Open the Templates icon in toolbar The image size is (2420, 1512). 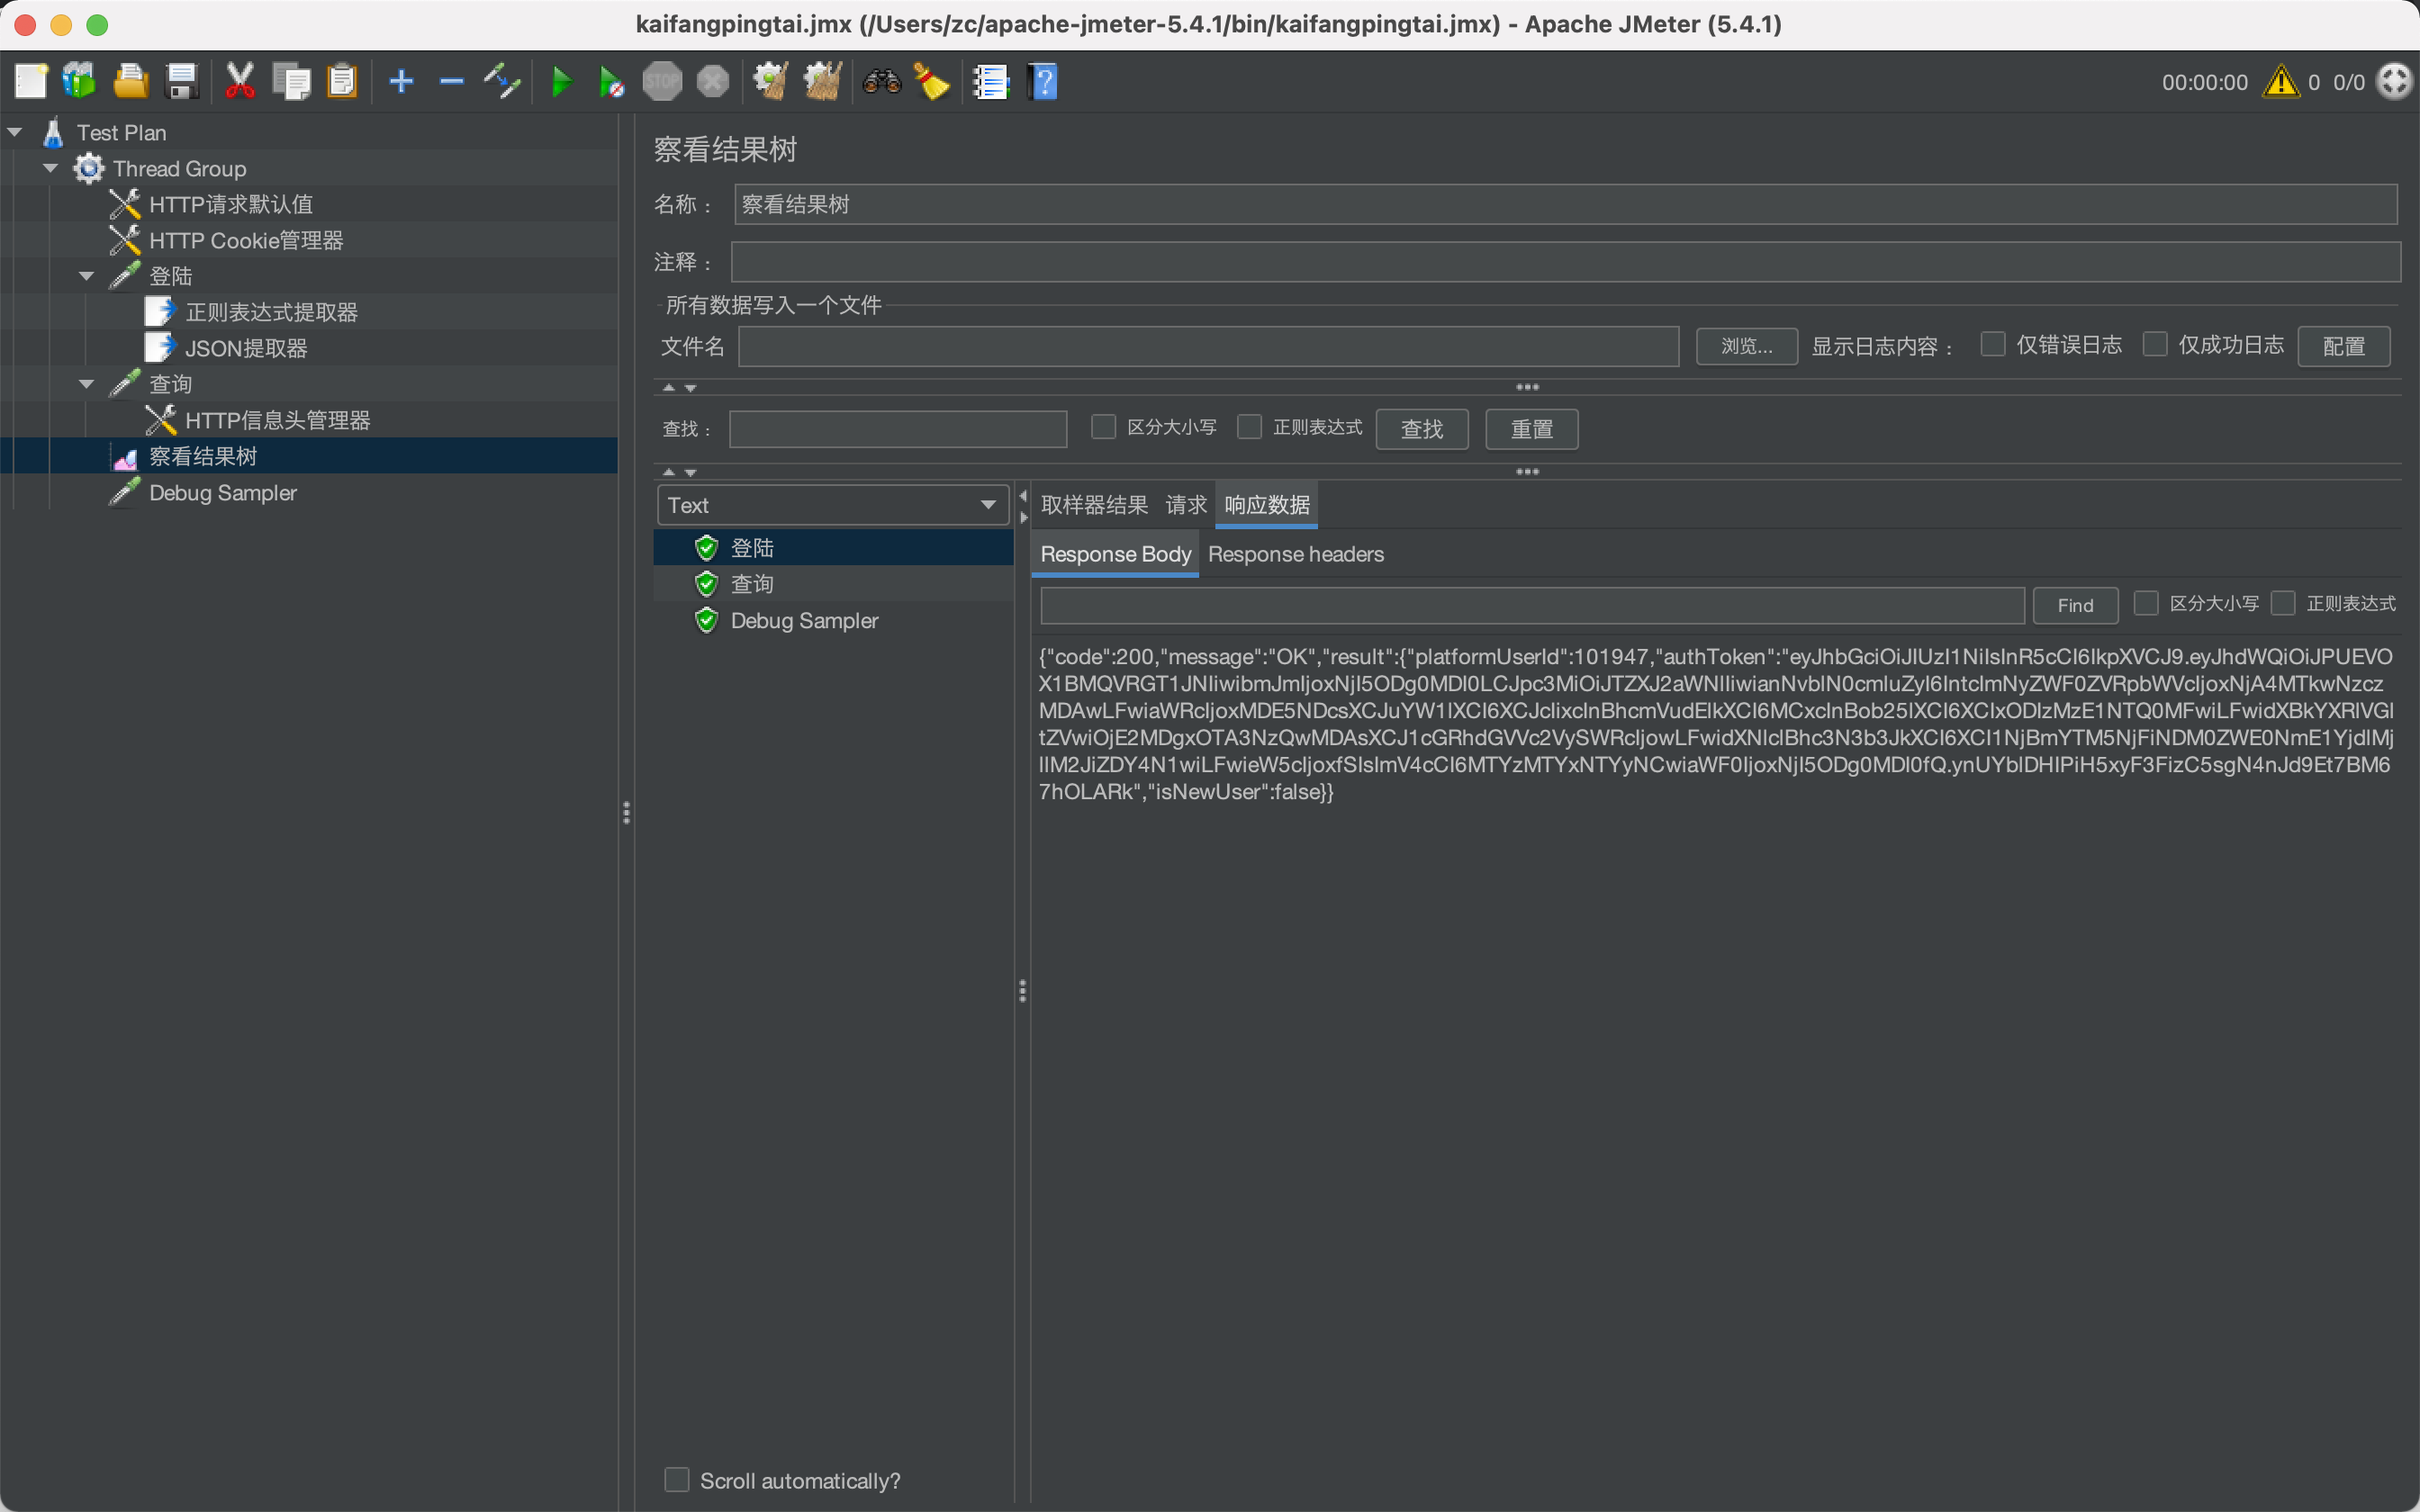click(79, 81)
